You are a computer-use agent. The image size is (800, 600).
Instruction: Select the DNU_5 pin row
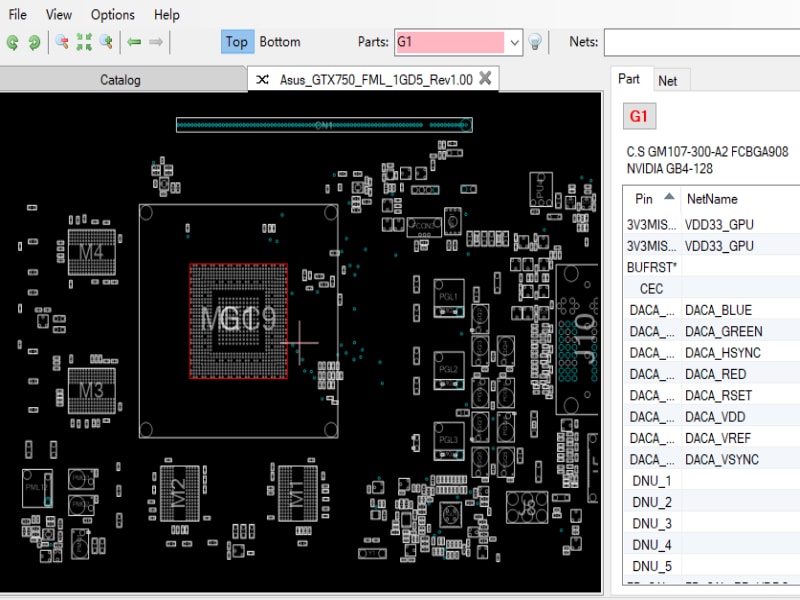(x=711, y=567)
